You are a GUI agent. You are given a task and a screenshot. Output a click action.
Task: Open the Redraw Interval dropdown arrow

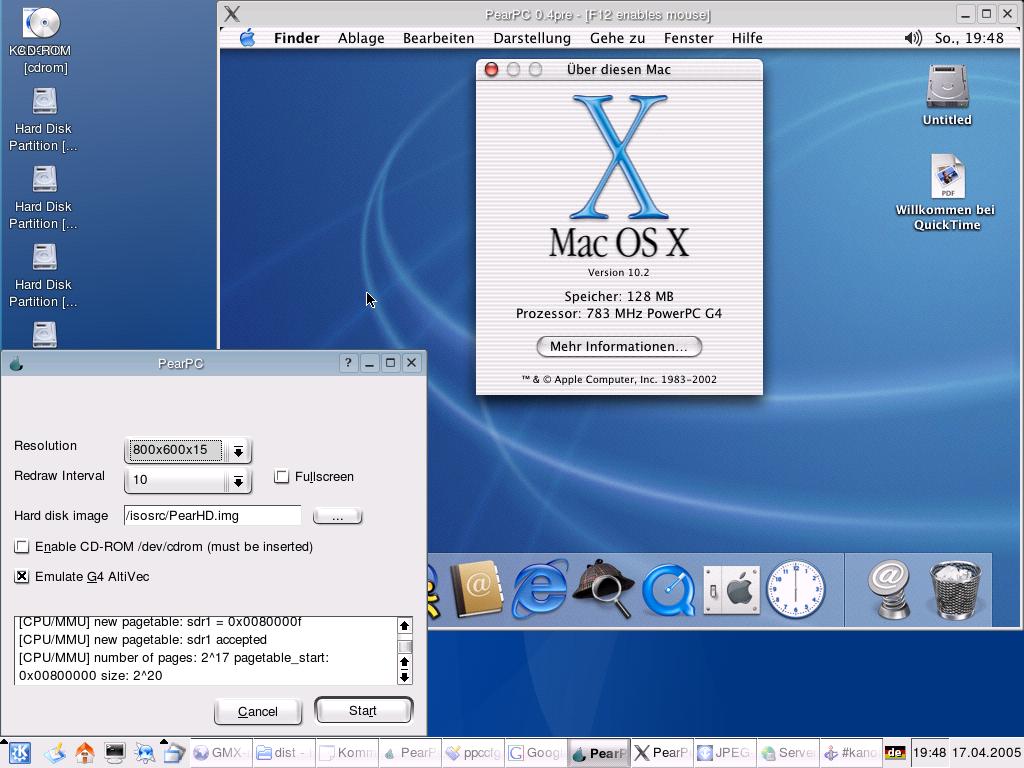[238, 481]
